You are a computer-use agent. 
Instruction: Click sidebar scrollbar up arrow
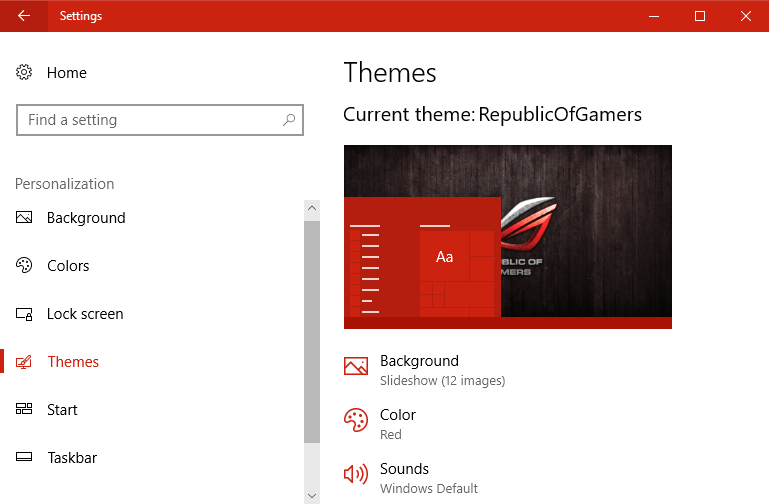312,208
